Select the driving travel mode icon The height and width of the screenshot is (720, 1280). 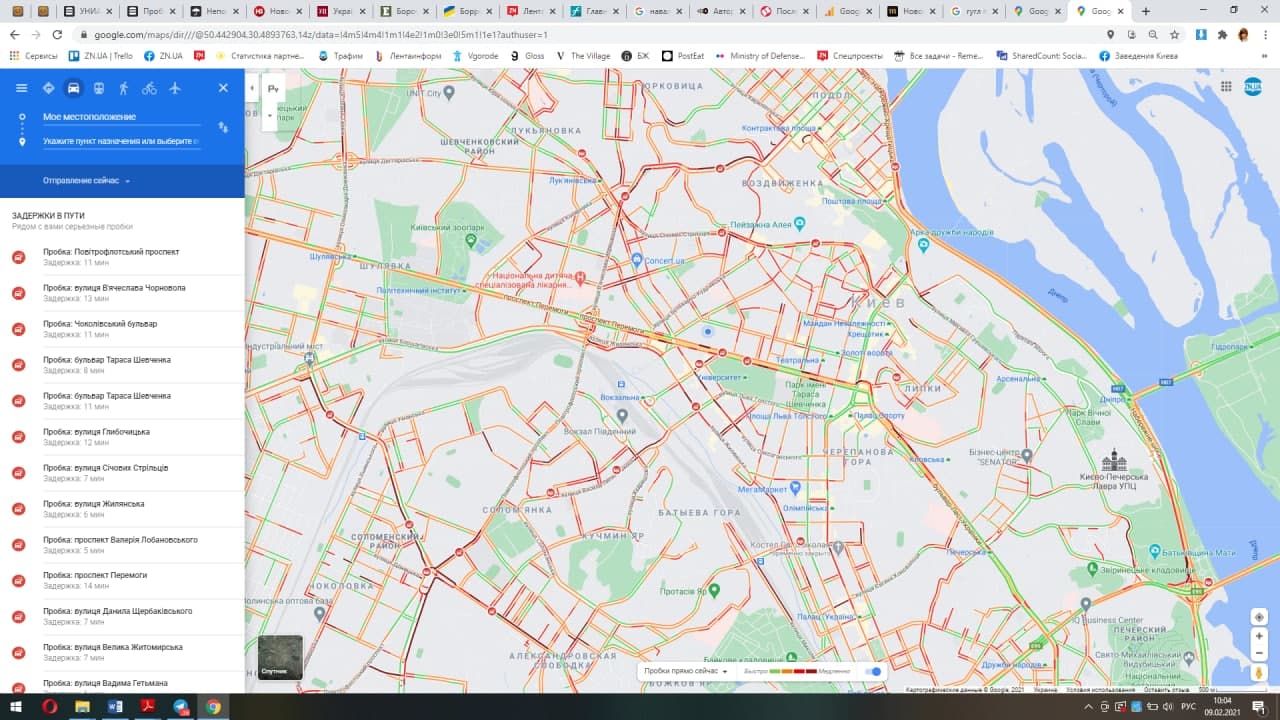74,88
